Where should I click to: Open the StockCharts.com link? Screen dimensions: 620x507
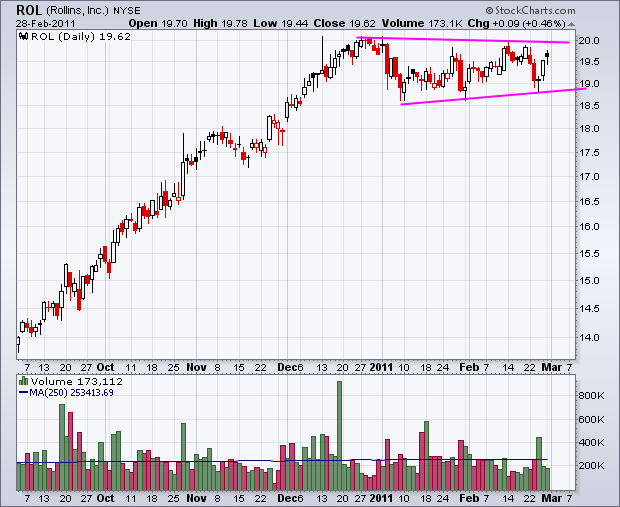click(x=531, y=10)
